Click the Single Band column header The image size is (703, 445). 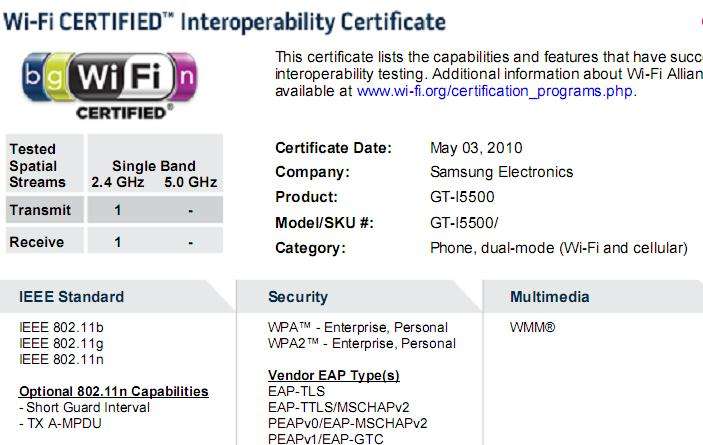click(154, 166)
